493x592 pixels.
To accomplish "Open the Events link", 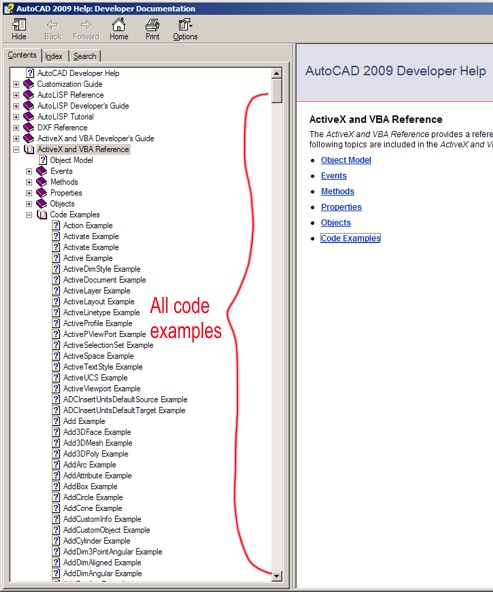I will [x=334, y=176].
